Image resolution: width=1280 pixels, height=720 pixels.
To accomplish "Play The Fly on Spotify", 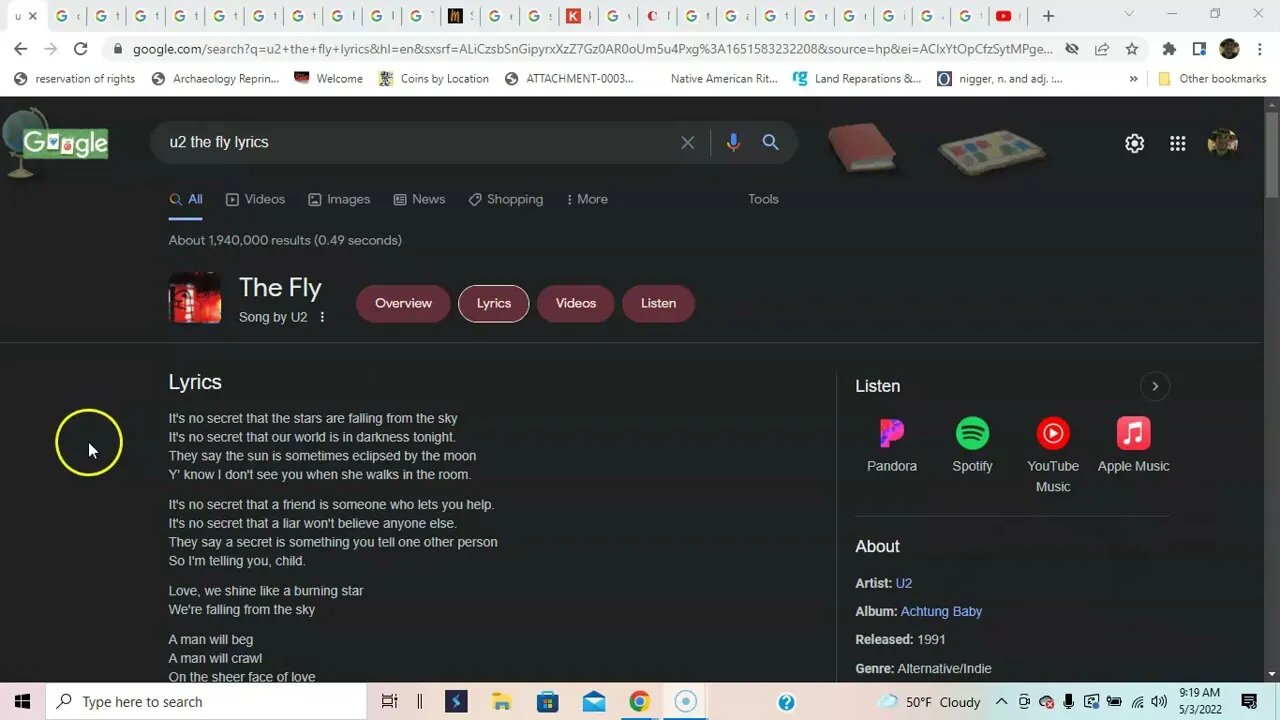I will 972,445.
